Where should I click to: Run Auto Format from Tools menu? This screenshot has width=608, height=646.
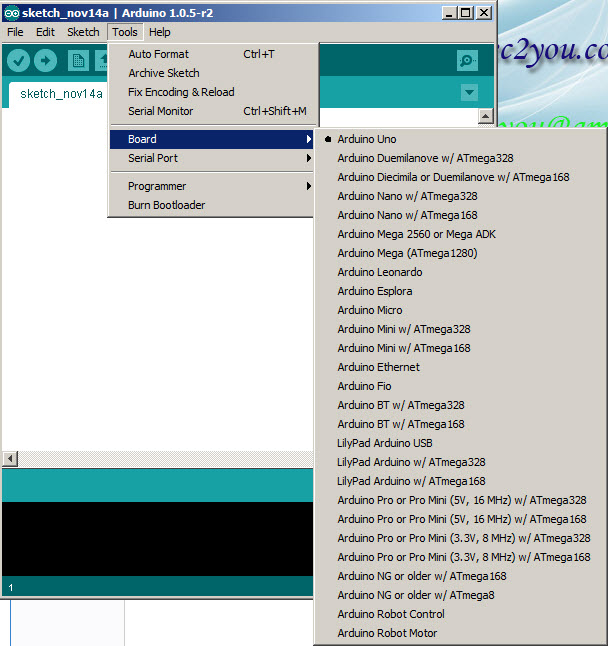[x=212, y=54]
